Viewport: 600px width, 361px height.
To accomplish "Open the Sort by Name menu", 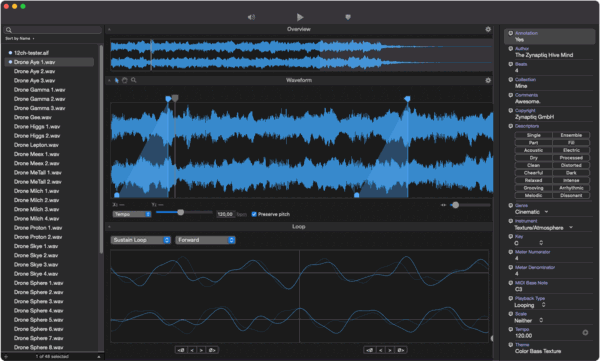I will (x=20, y=39).
